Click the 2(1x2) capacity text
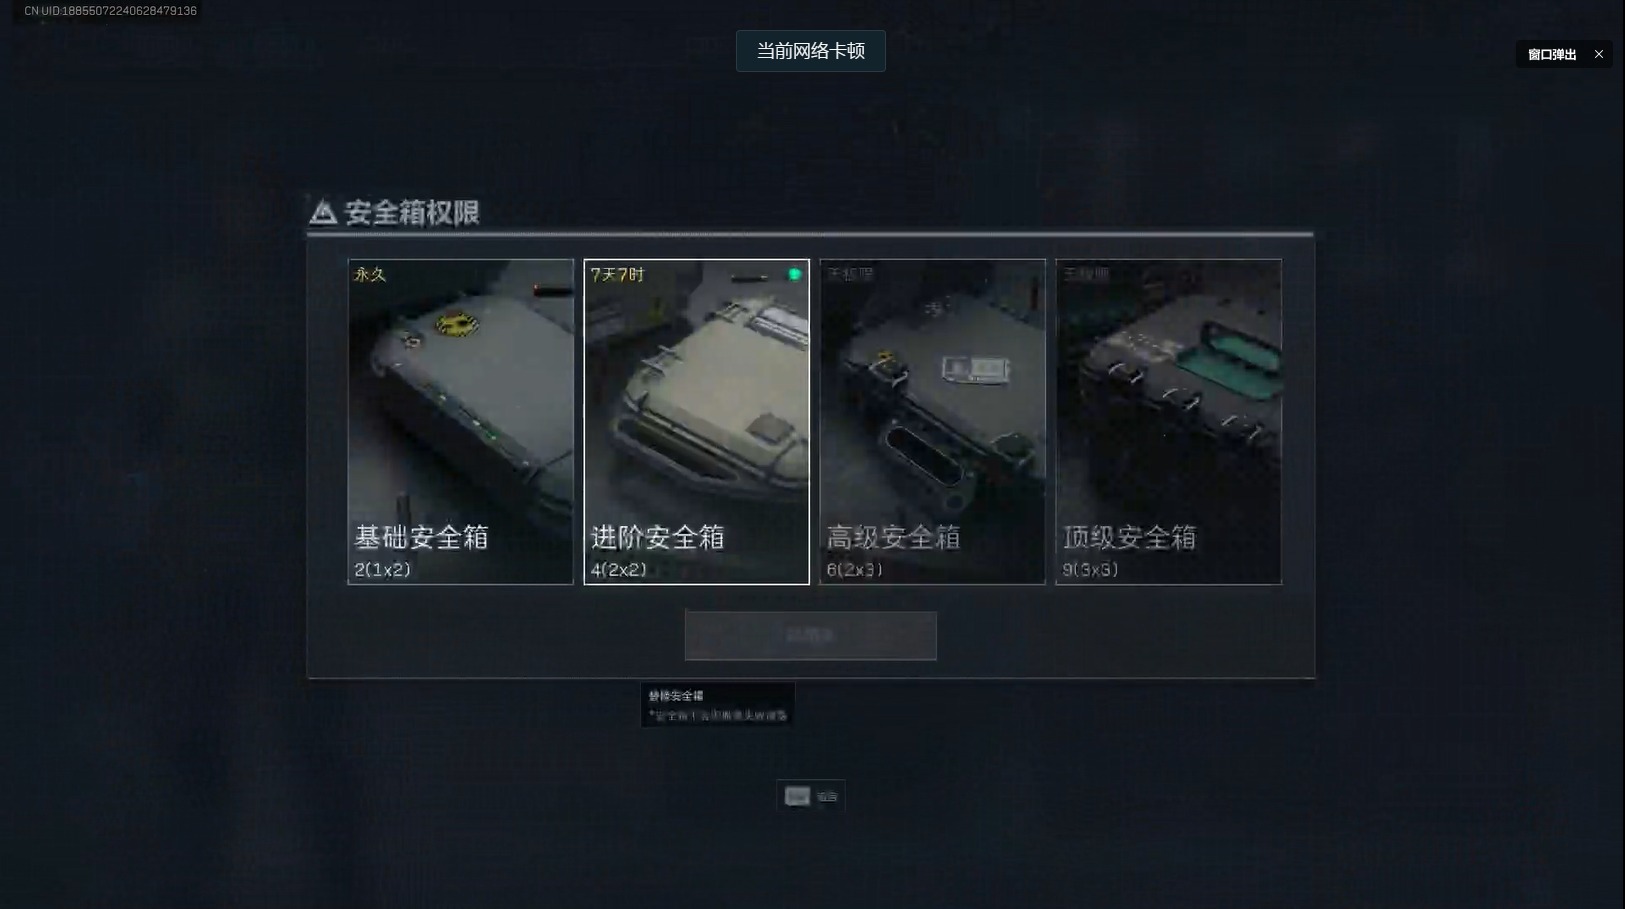Image resolution: width=1625 pixels, height=909 pixels. click(382, 569)
